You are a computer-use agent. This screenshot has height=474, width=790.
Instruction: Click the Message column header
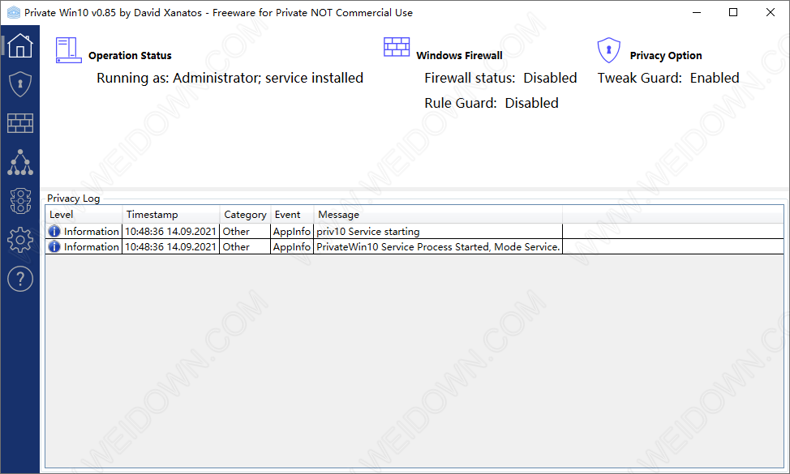[438, 215]
